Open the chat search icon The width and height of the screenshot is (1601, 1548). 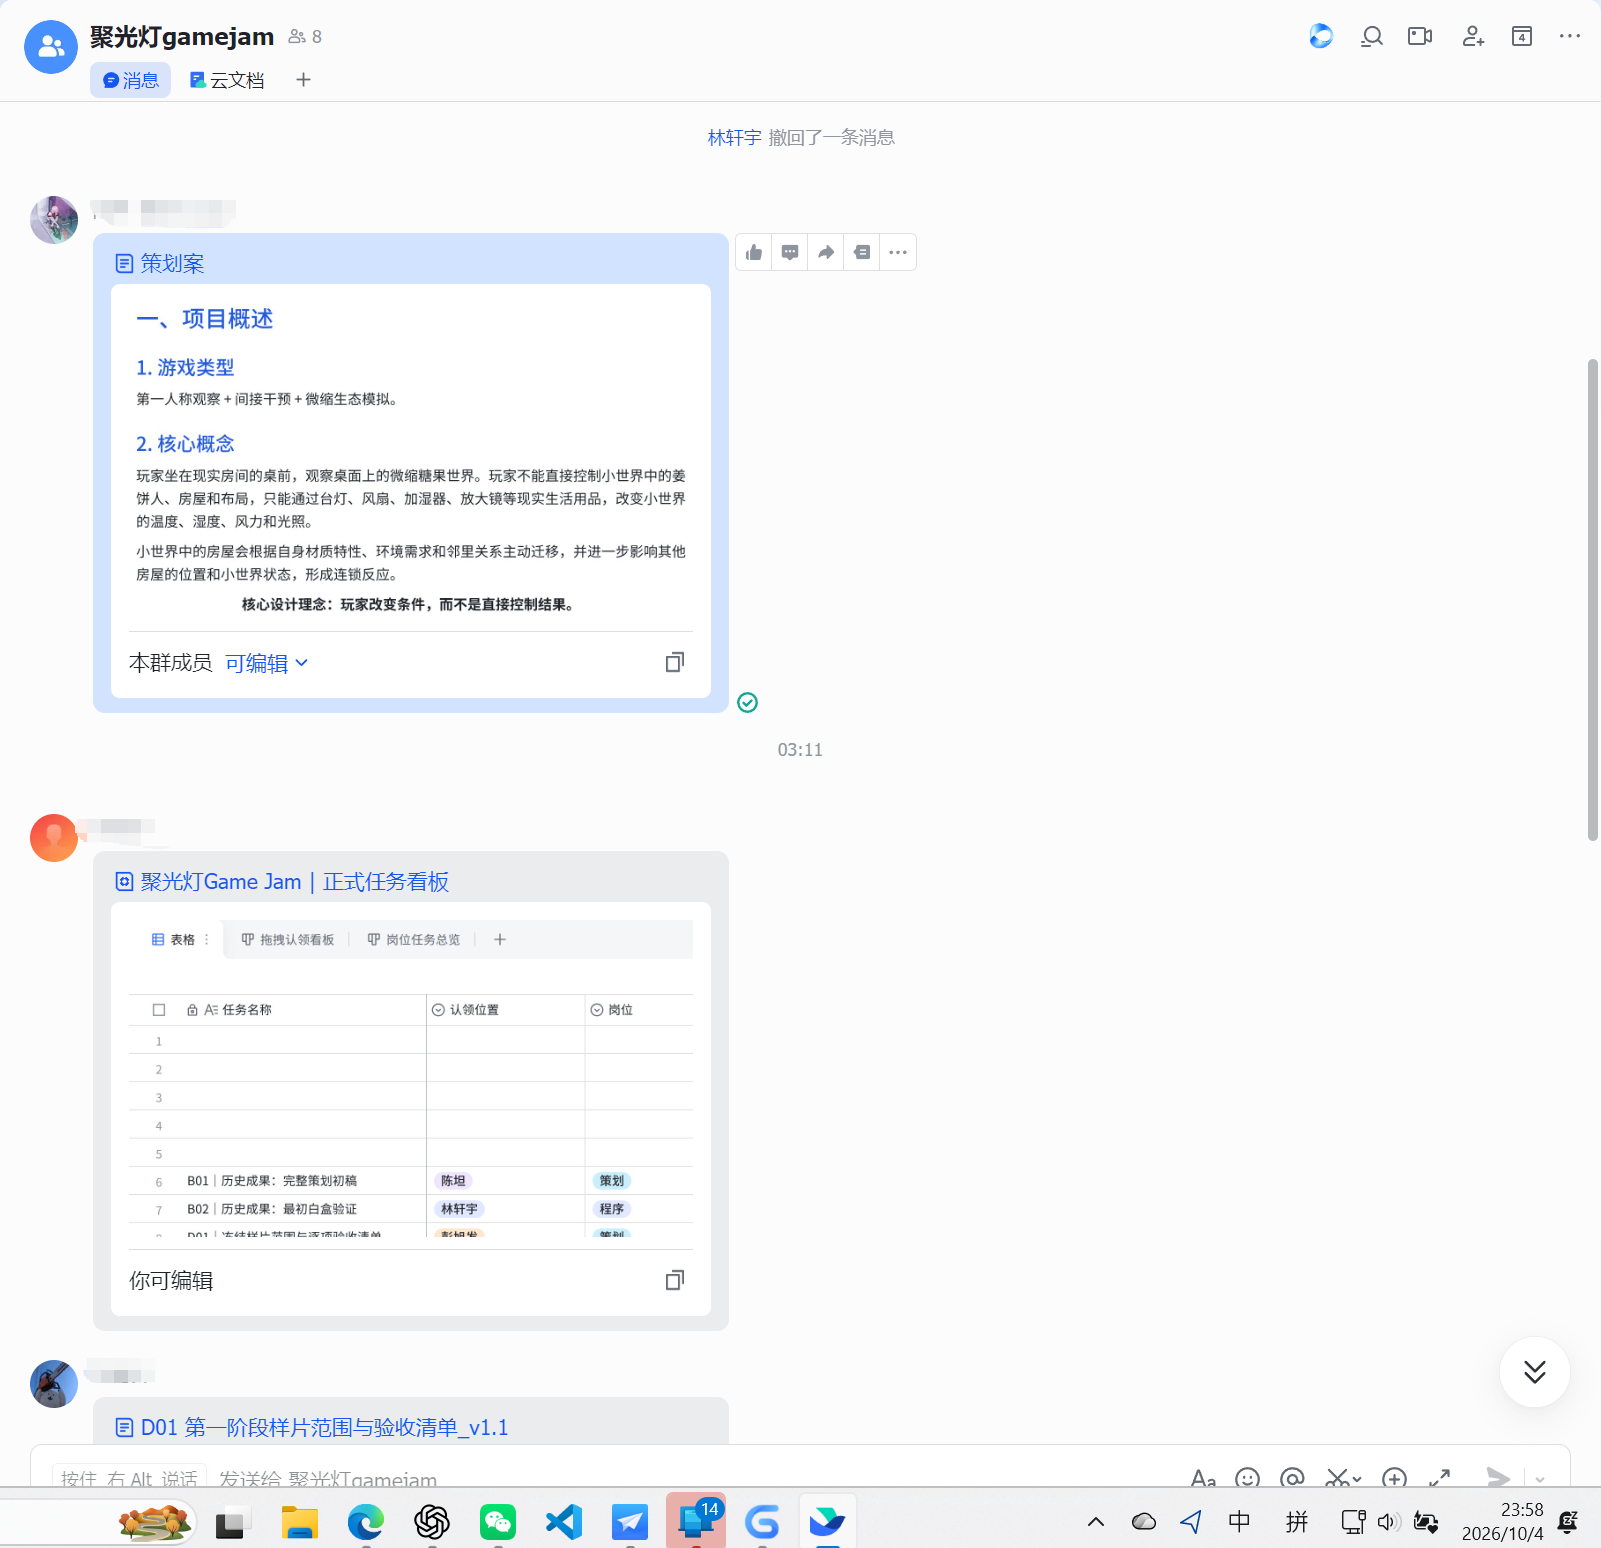coord(1372,37)
